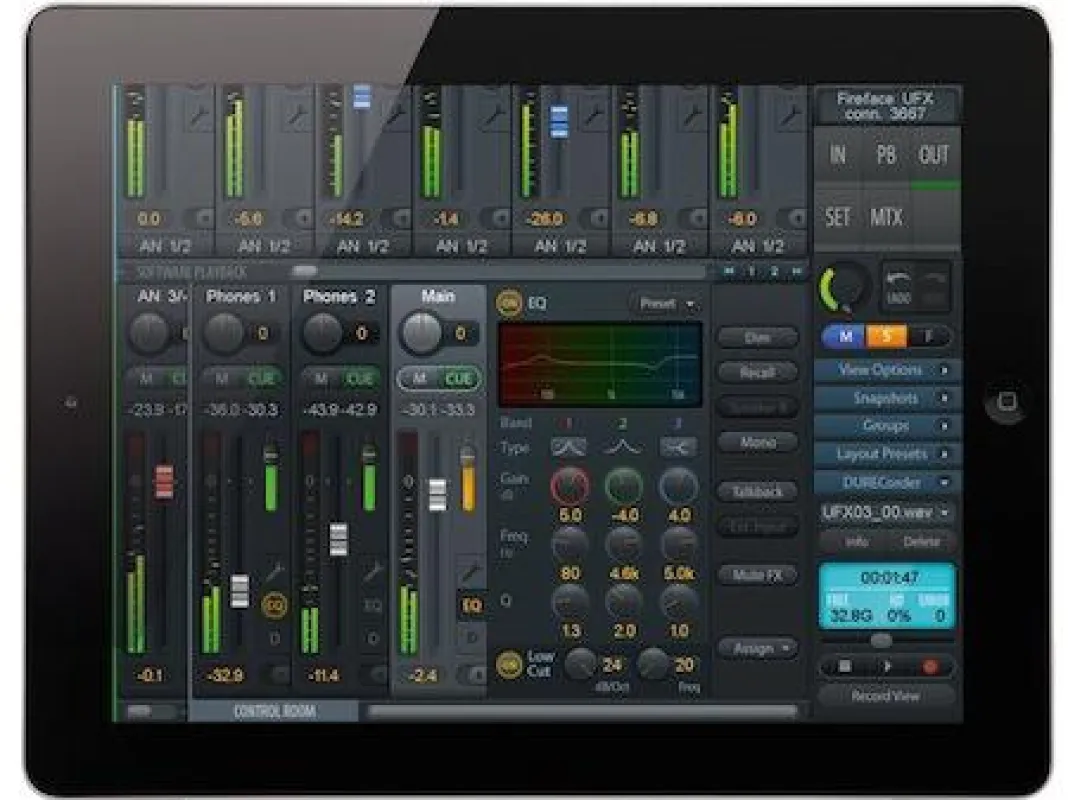Switch to the OUT tab
This screenshot has width=1068, height=800.
934,155
